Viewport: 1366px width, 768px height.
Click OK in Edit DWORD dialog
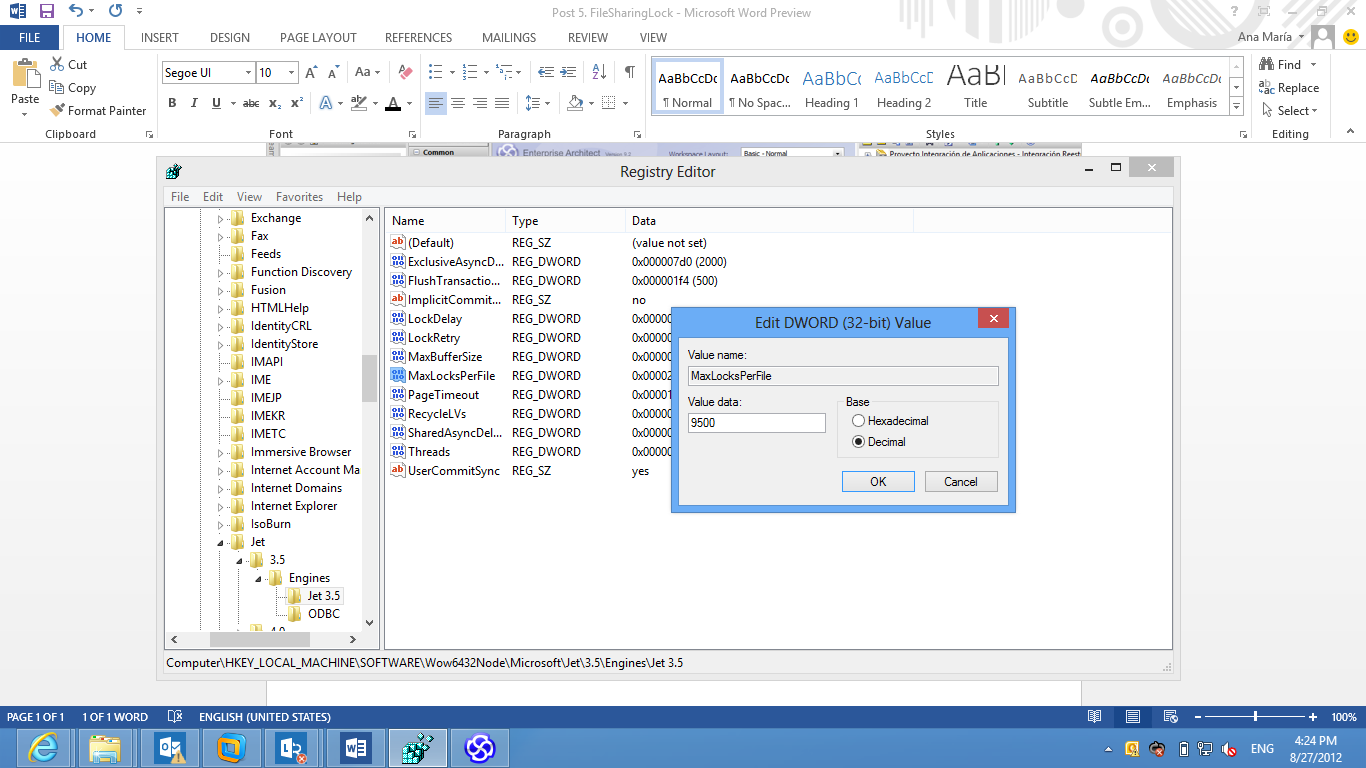[878, 481]
